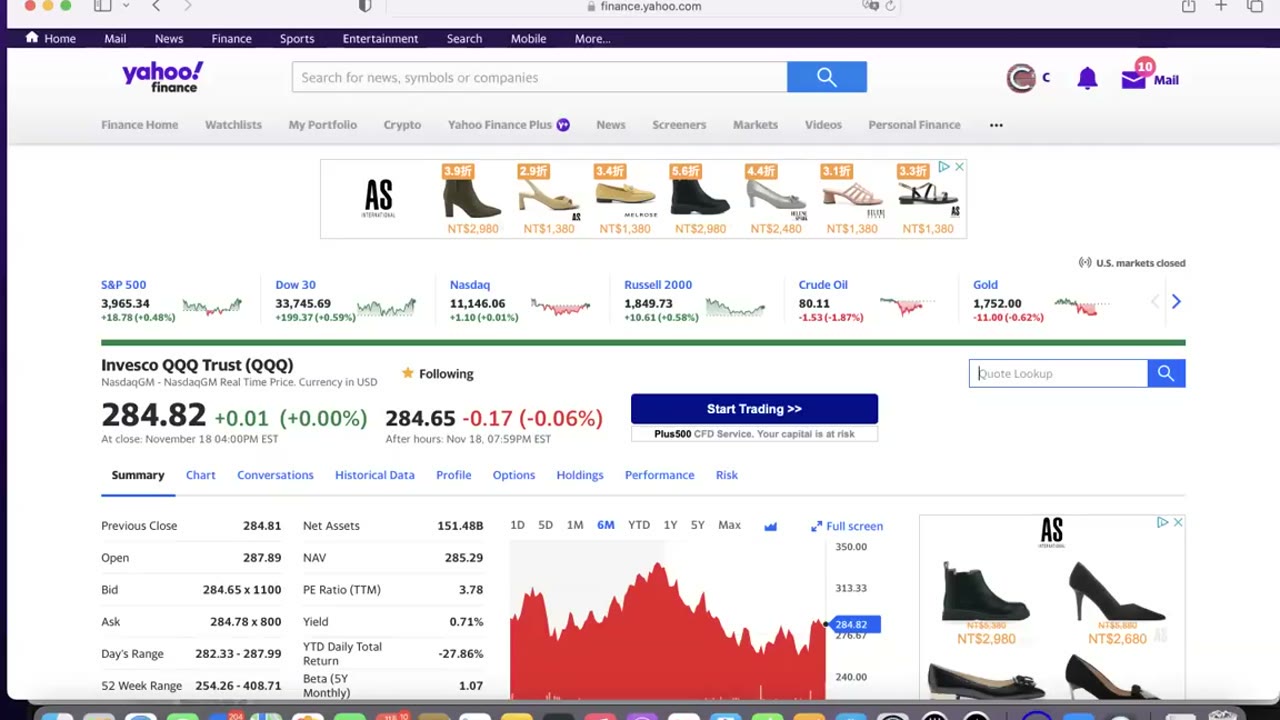
Task: Focus the main news and symbols search field
Action: 540,77
